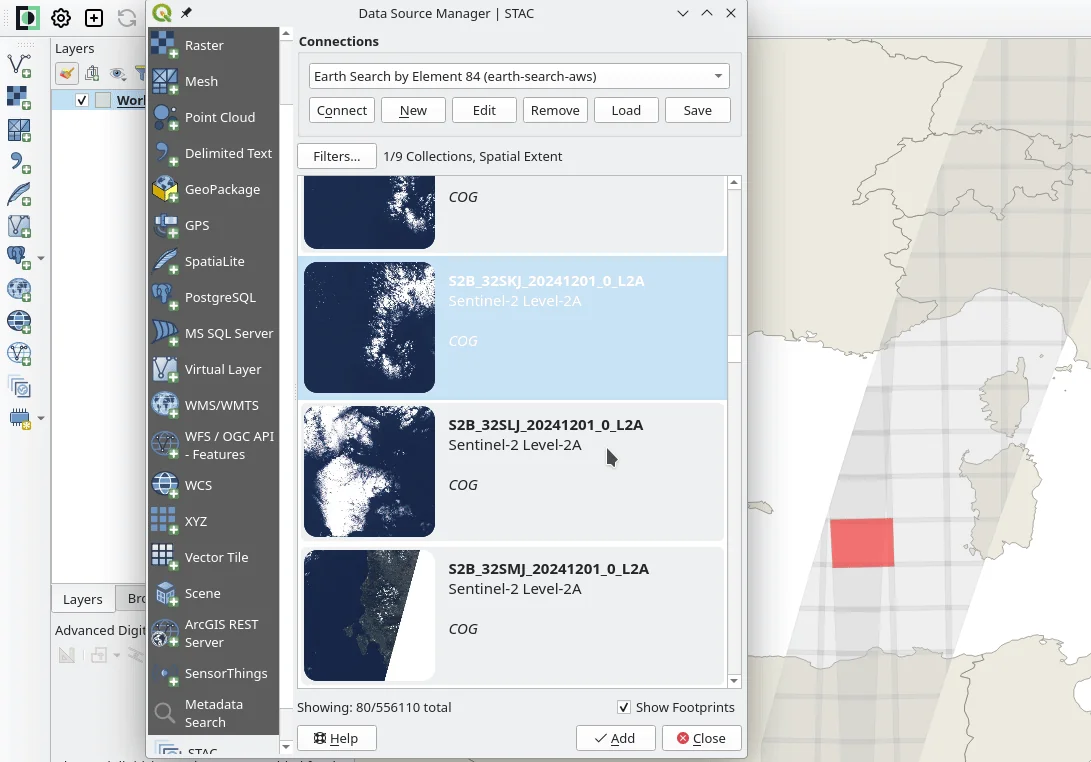The height and width of the screenshot is (762, 1091).
Task: Select the S2B_32SMJ_20241201_0_L2A thumbnail
Action: coord(369,615)
